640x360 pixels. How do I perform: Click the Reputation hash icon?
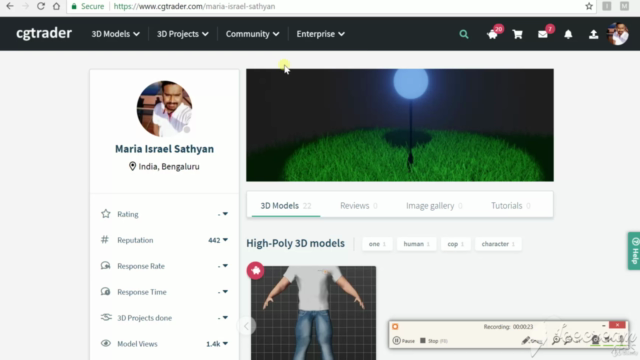[105, 240]
